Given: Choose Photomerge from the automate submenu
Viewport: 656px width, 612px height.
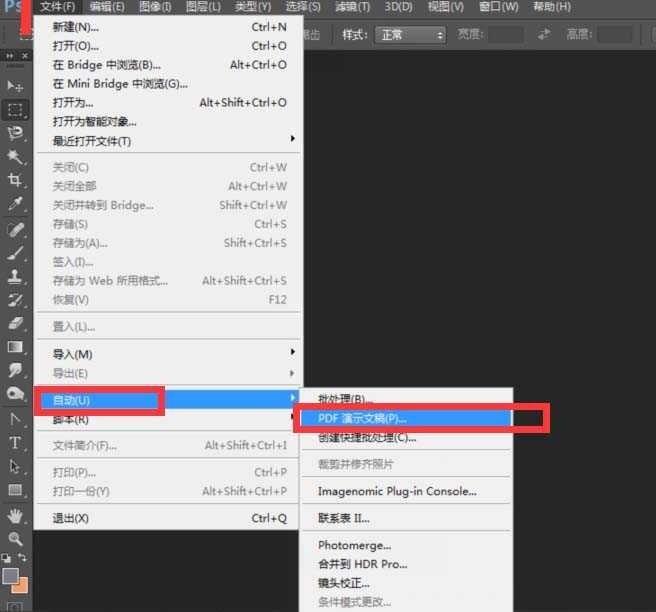Looking at the screenshot, I should [x=355, y=545].
